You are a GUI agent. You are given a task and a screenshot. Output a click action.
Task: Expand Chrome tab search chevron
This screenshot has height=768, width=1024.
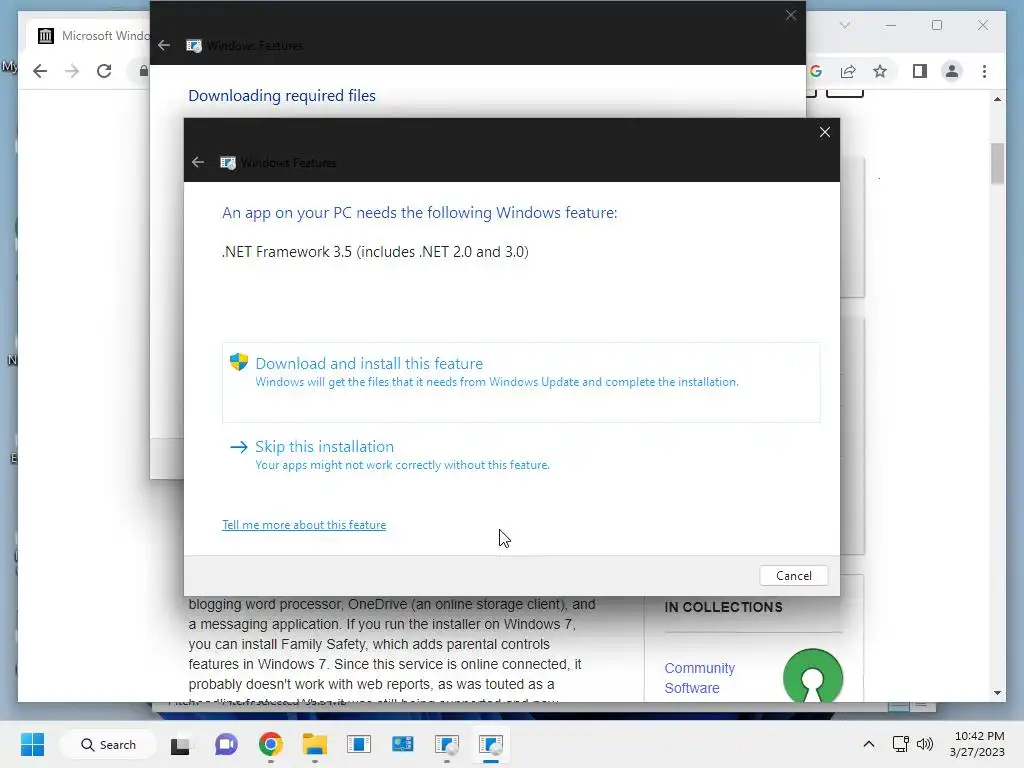(844, 25)
